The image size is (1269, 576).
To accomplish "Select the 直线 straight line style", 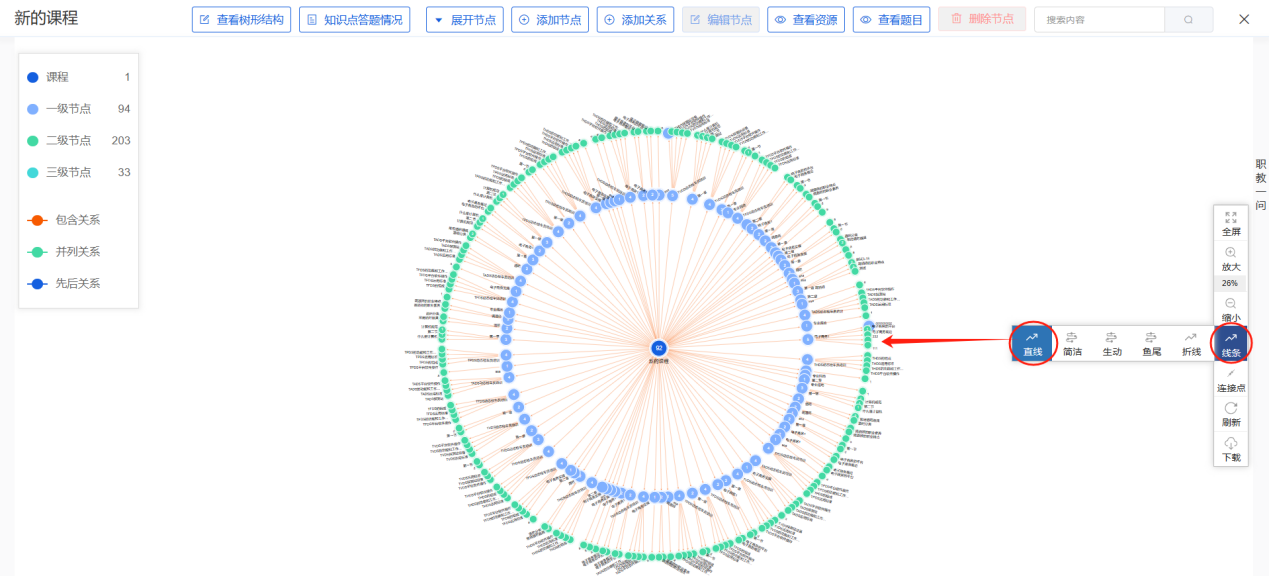I will point(1032,344).
